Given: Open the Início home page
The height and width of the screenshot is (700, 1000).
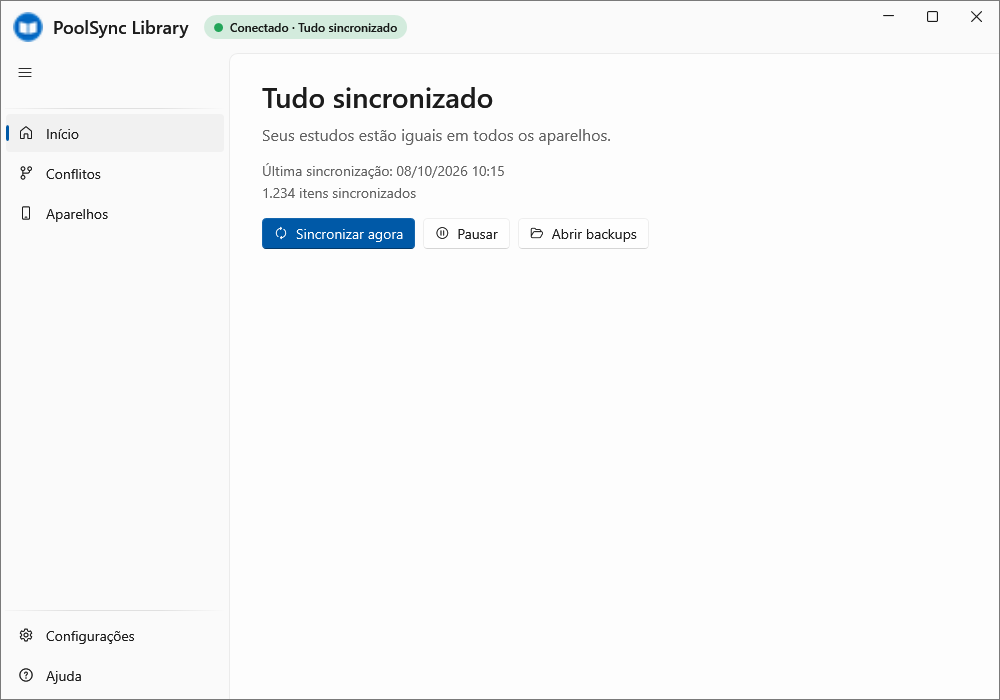Looking at the screenshot, I should 115,133.
